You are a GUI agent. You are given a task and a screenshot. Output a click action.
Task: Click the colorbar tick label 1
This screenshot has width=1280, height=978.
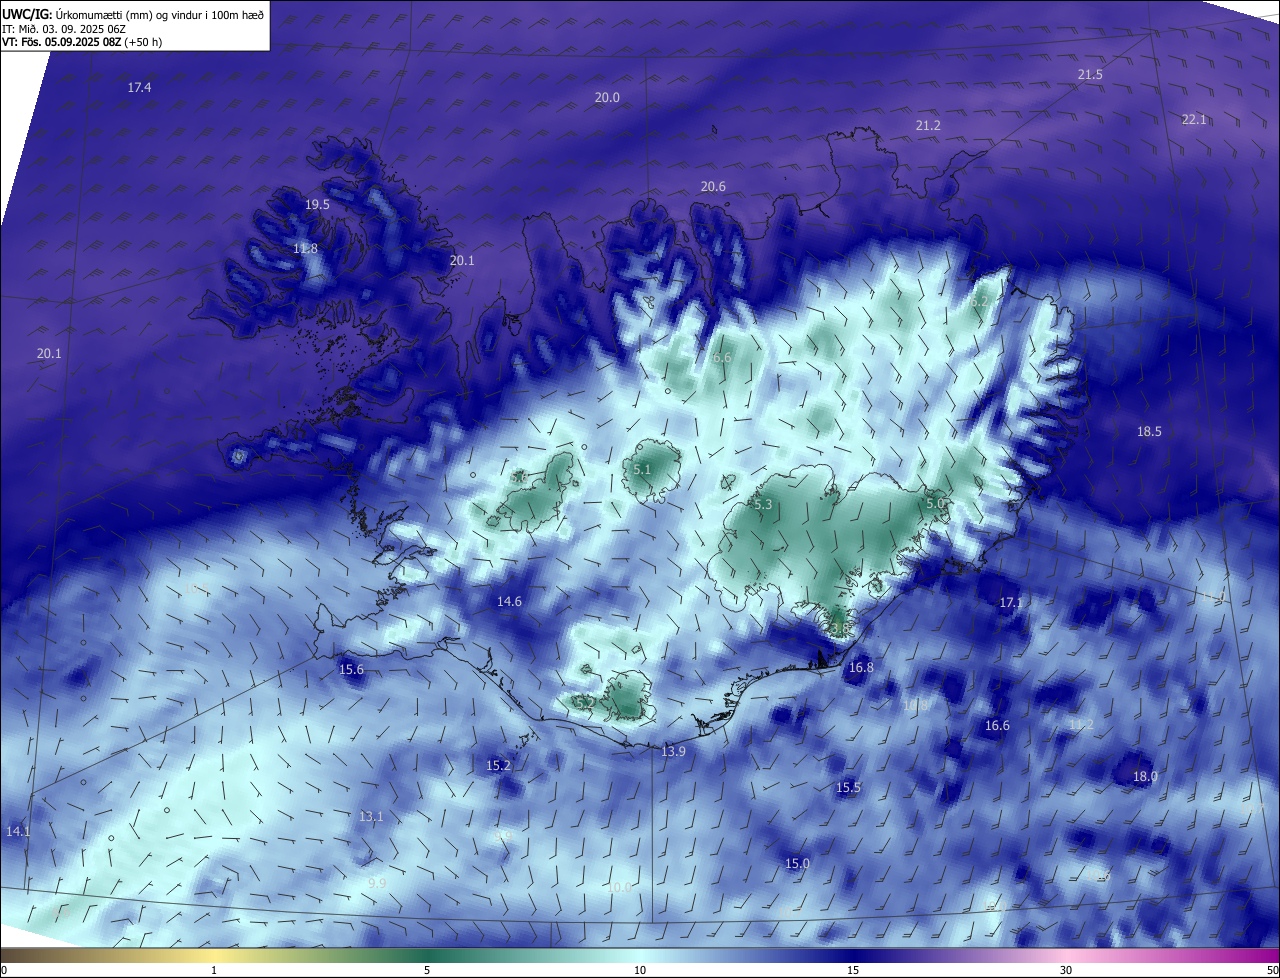pyautogui.click(x=214, y=970)
